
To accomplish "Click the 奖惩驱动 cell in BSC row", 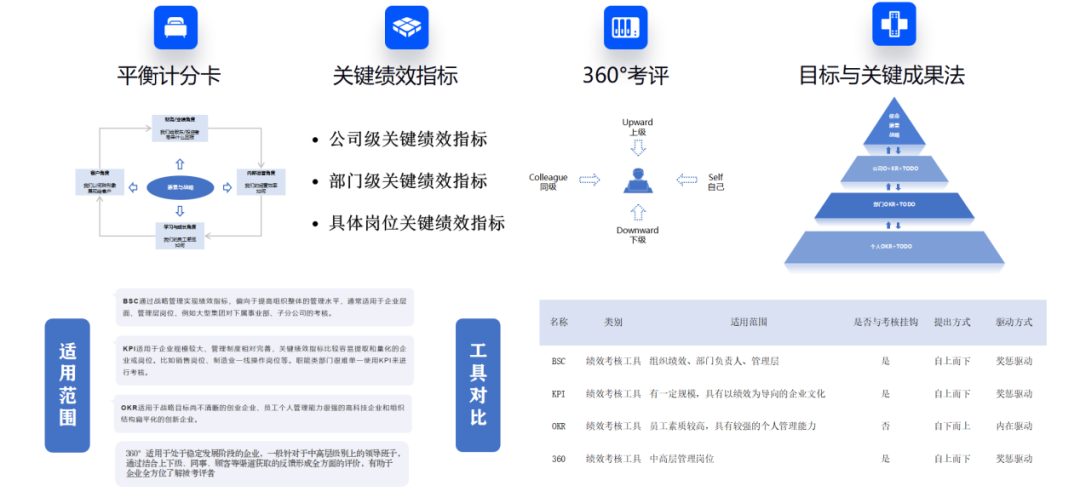I will [1015, 361].
